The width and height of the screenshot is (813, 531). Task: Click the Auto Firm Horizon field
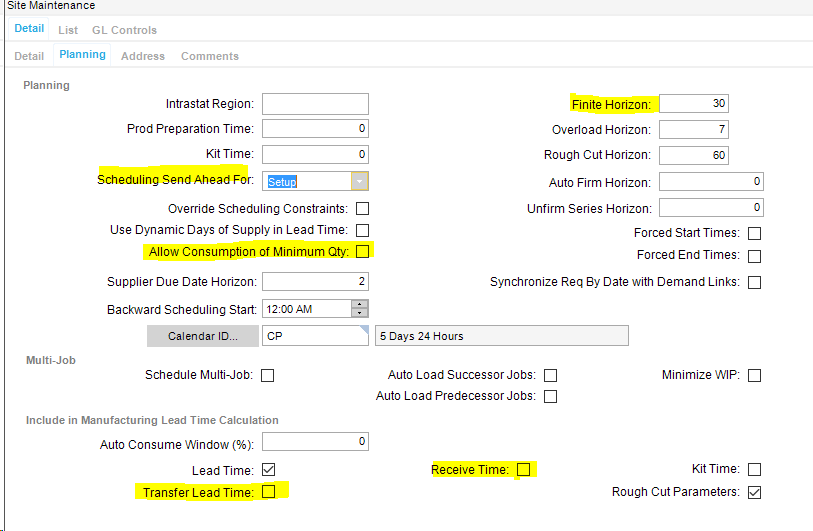pos(711,181)
